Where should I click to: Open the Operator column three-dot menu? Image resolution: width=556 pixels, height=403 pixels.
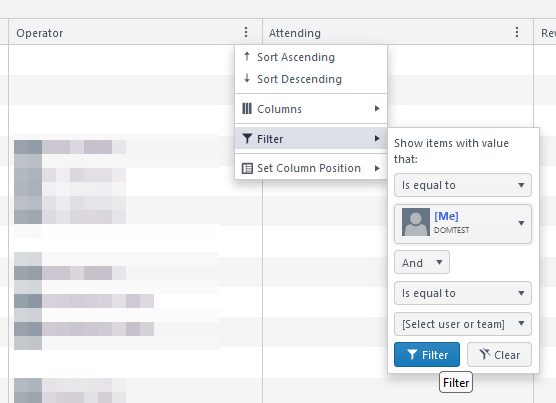(246, 32)
